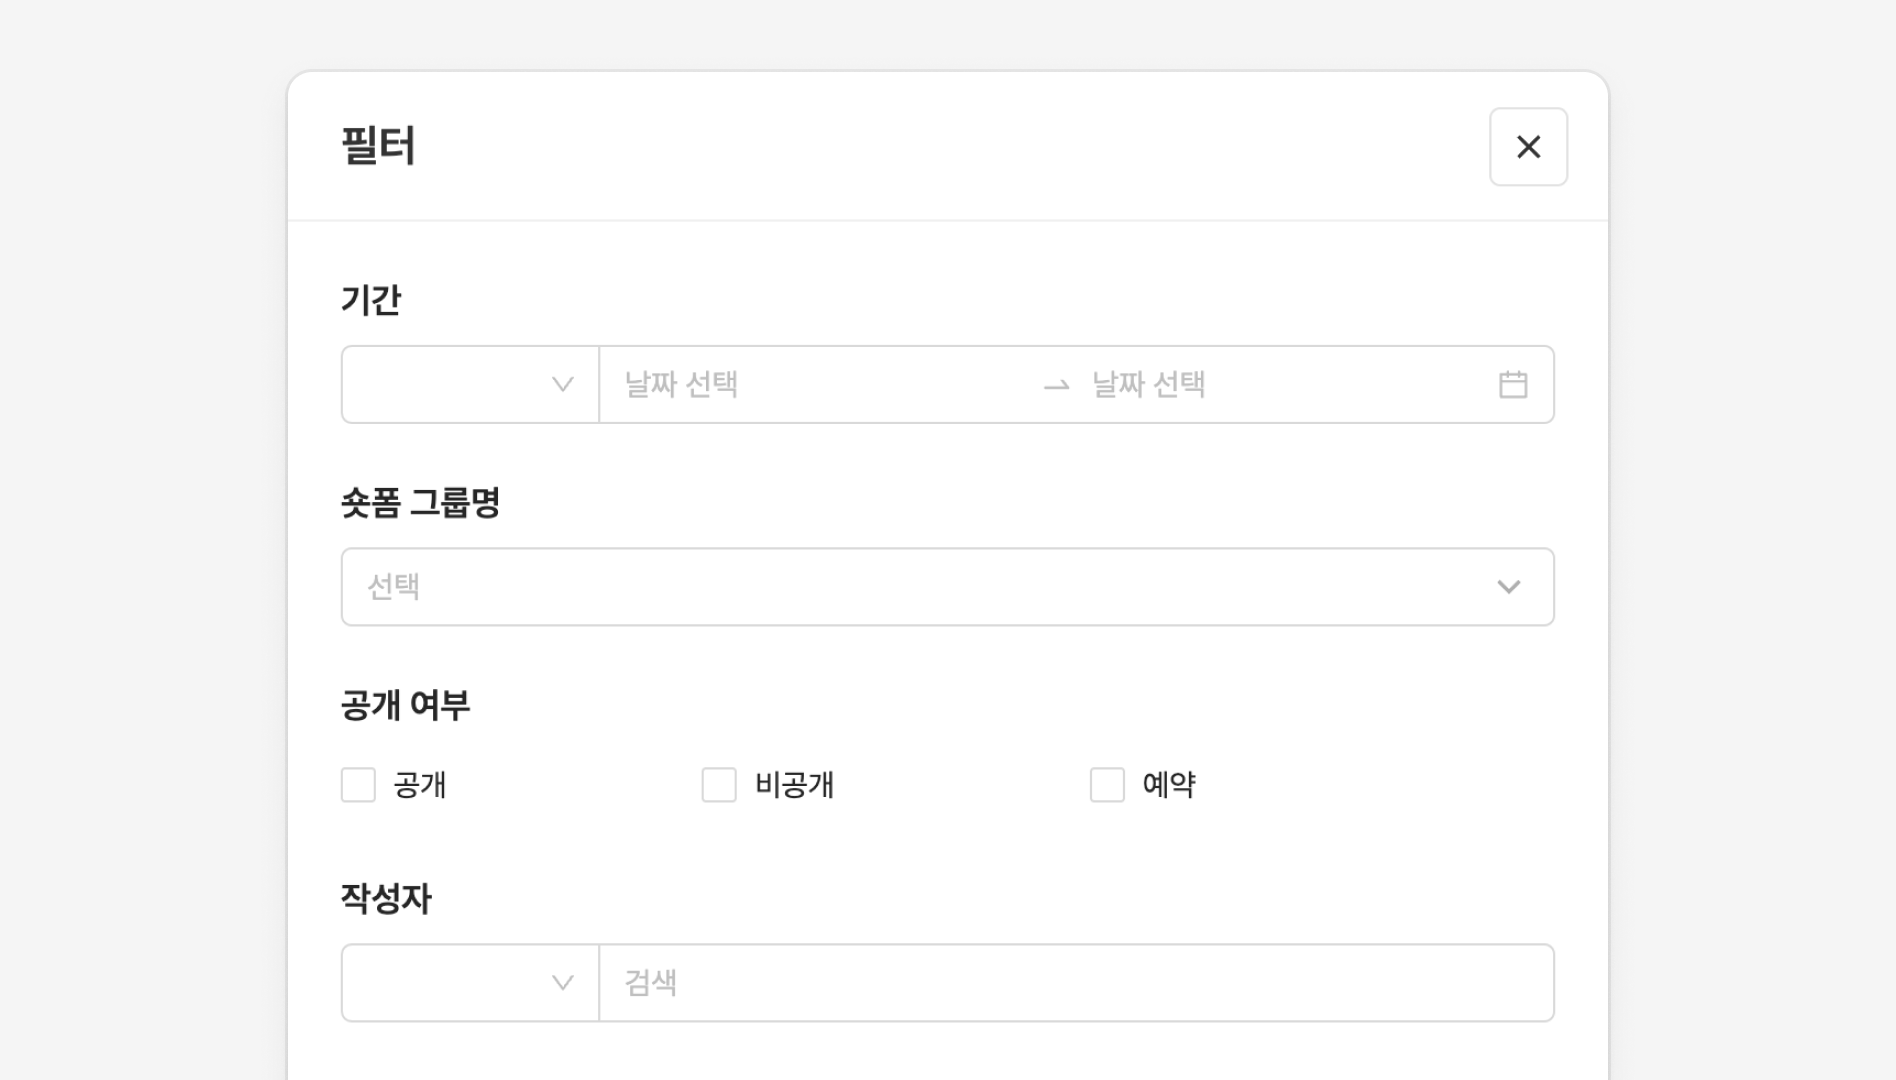This screenshot has height=1080, width=1896.
Task: Check the 공개 checkbox
Action: [x=358, y=785]
